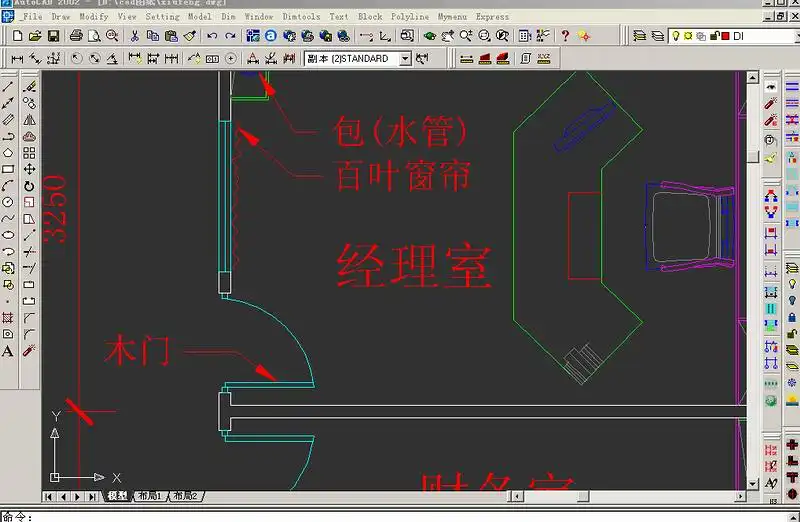
Task: Click the Undo arrow icon
Action: (212, 36)
